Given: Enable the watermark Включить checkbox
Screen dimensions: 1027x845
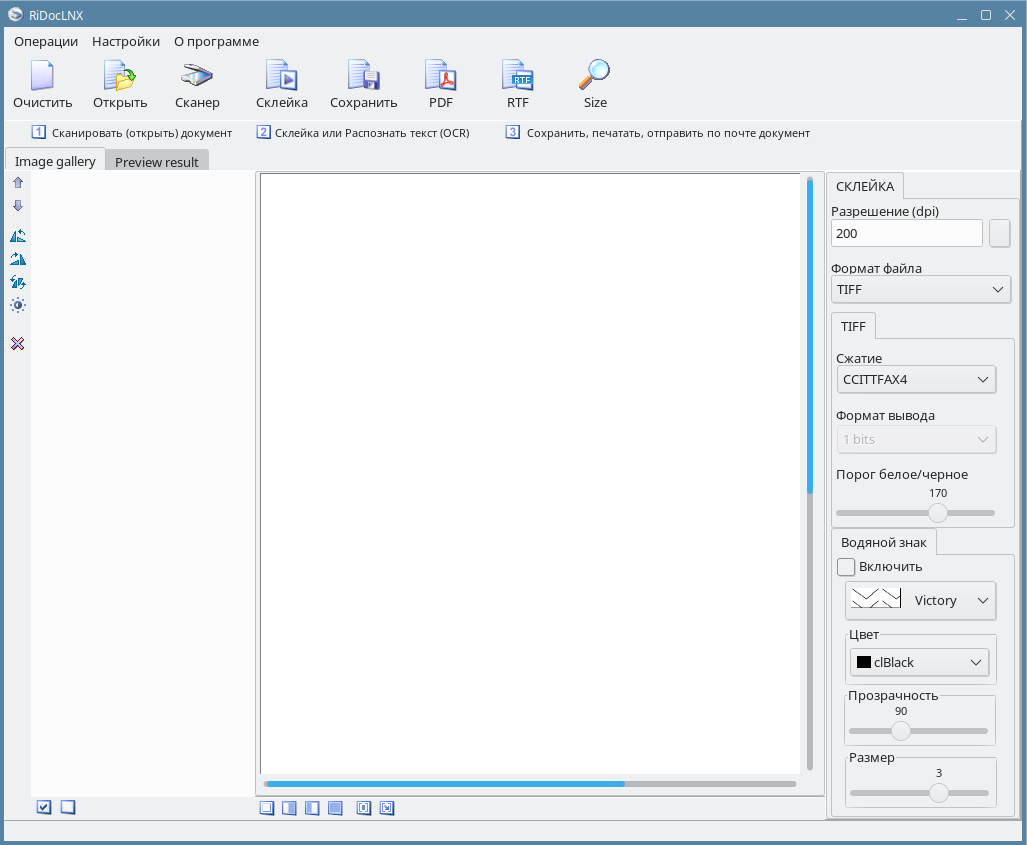Looking at the screenshot, I should 847,567.
